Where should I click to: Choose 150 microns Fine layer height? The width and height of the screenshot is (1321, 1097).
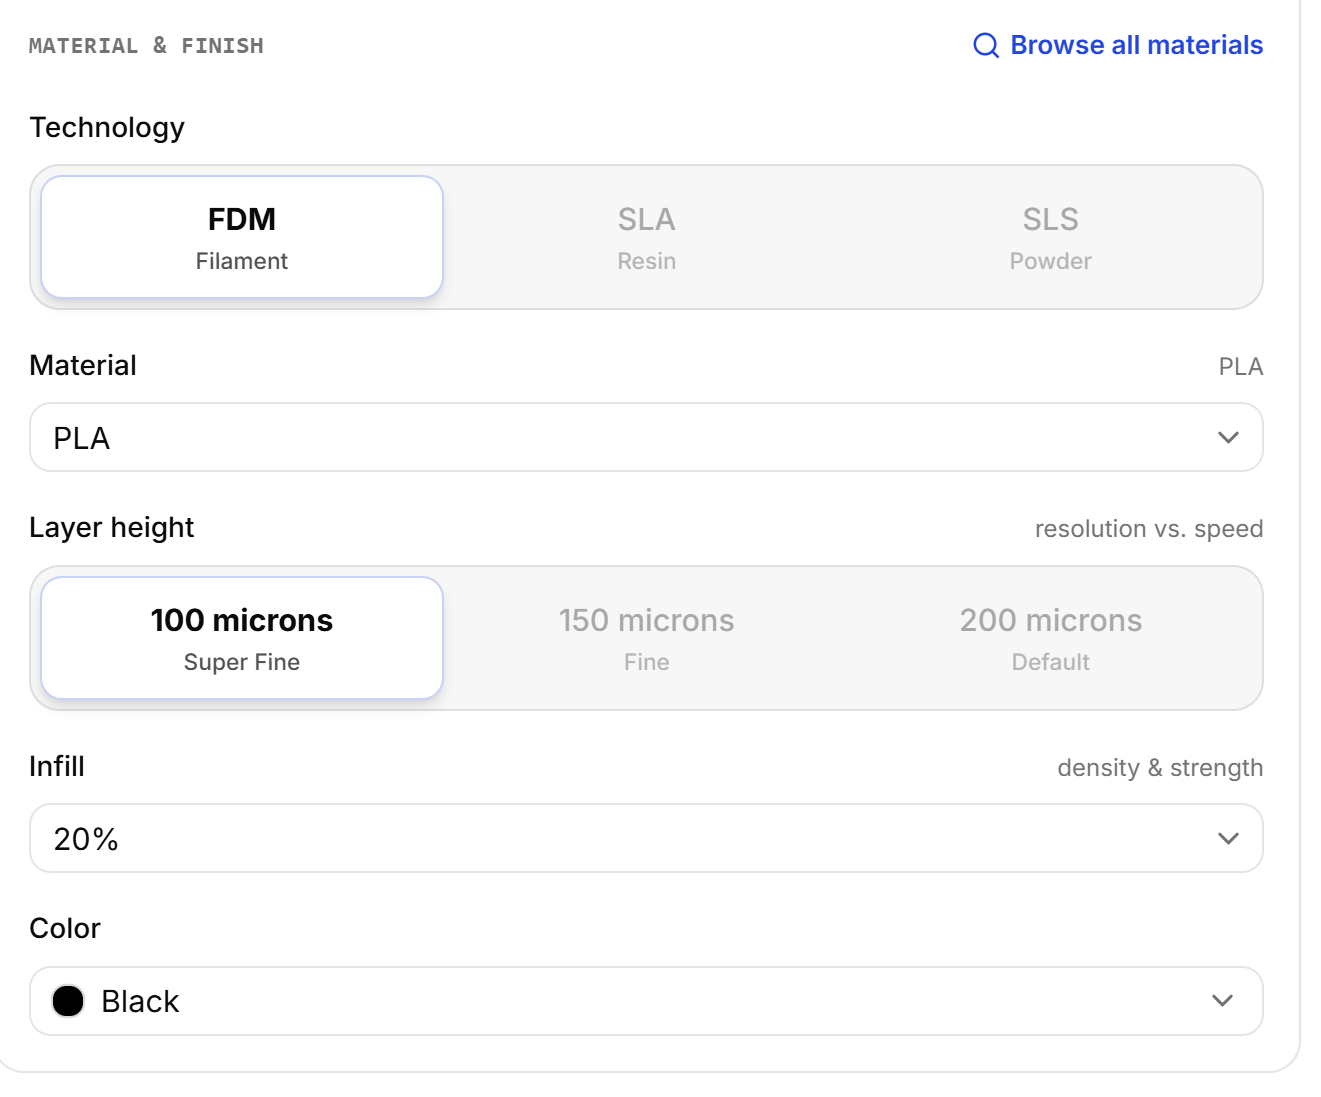point(646,638)
